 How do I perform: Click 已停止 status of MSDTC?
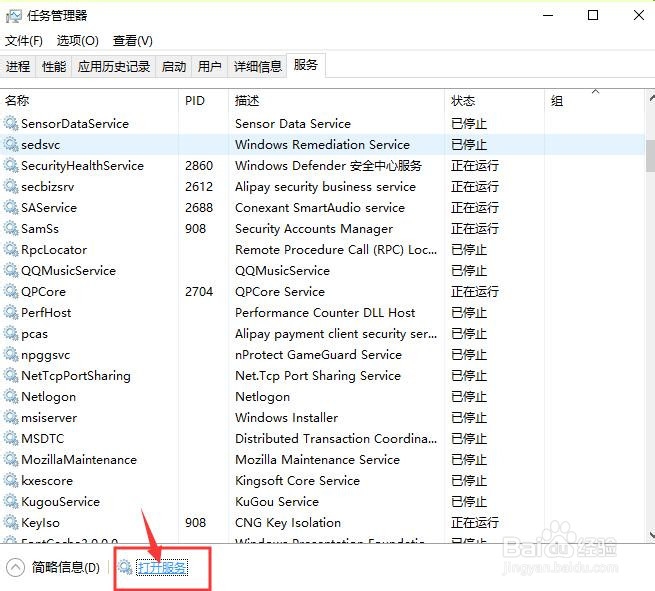click(469, 438)
